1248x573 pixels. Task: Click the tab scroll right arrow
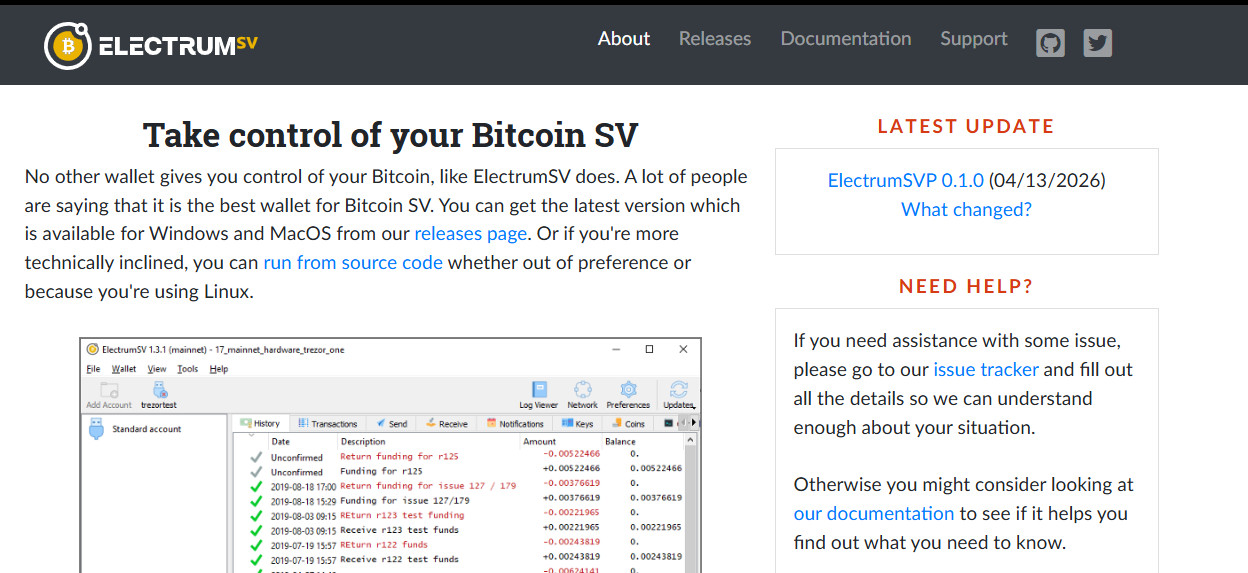click(693, 424)
